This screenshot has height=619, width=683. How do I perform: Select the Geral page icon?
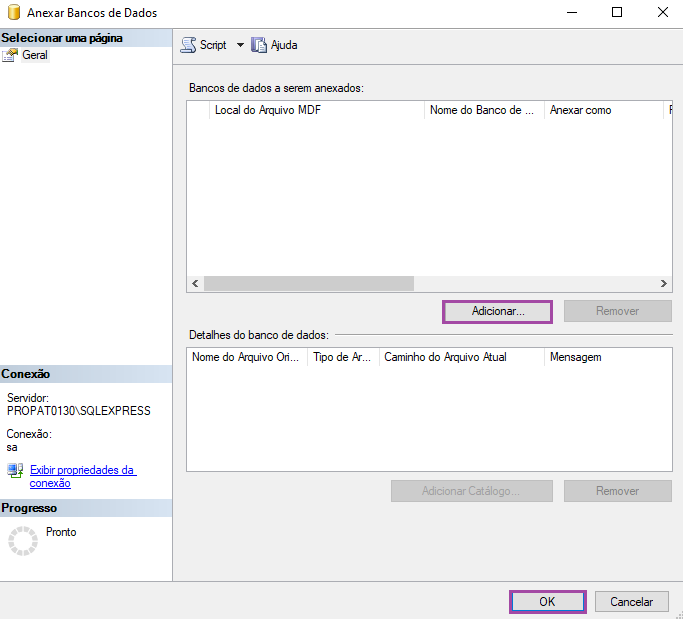coord(10,55)
